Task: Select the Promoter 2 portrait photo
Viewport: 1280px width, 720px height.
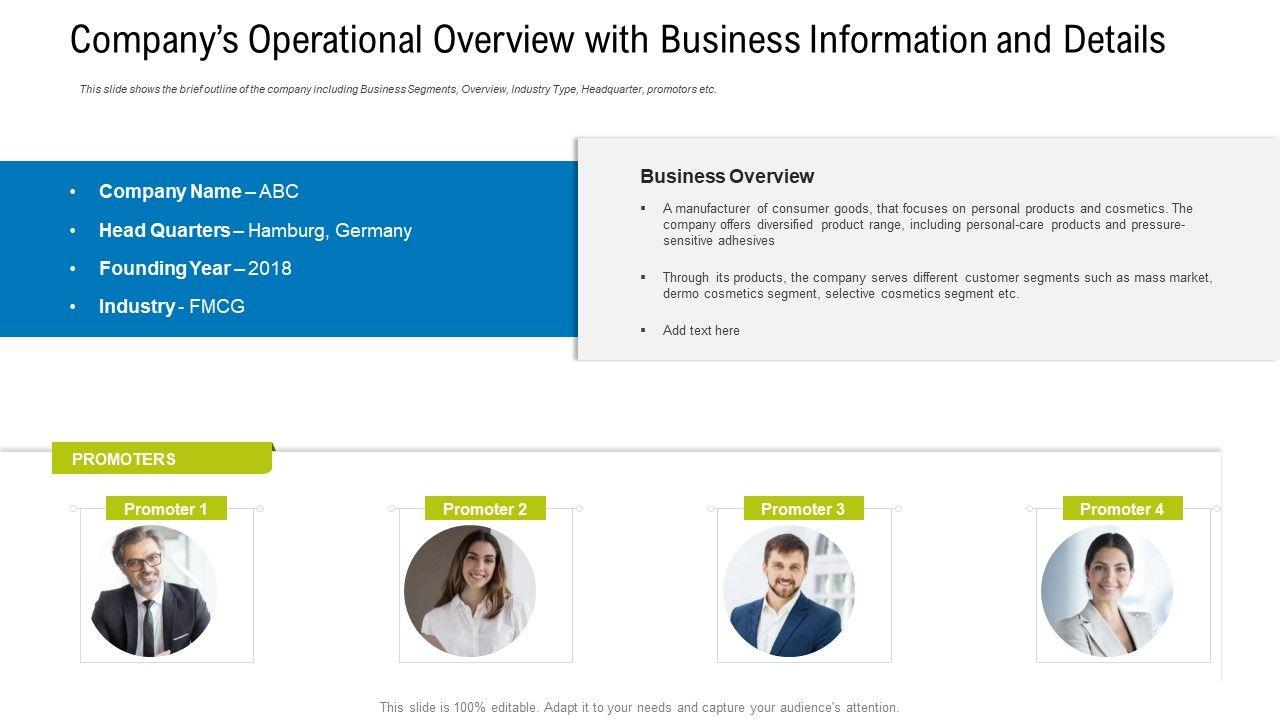Action: [x=470, y=591]
